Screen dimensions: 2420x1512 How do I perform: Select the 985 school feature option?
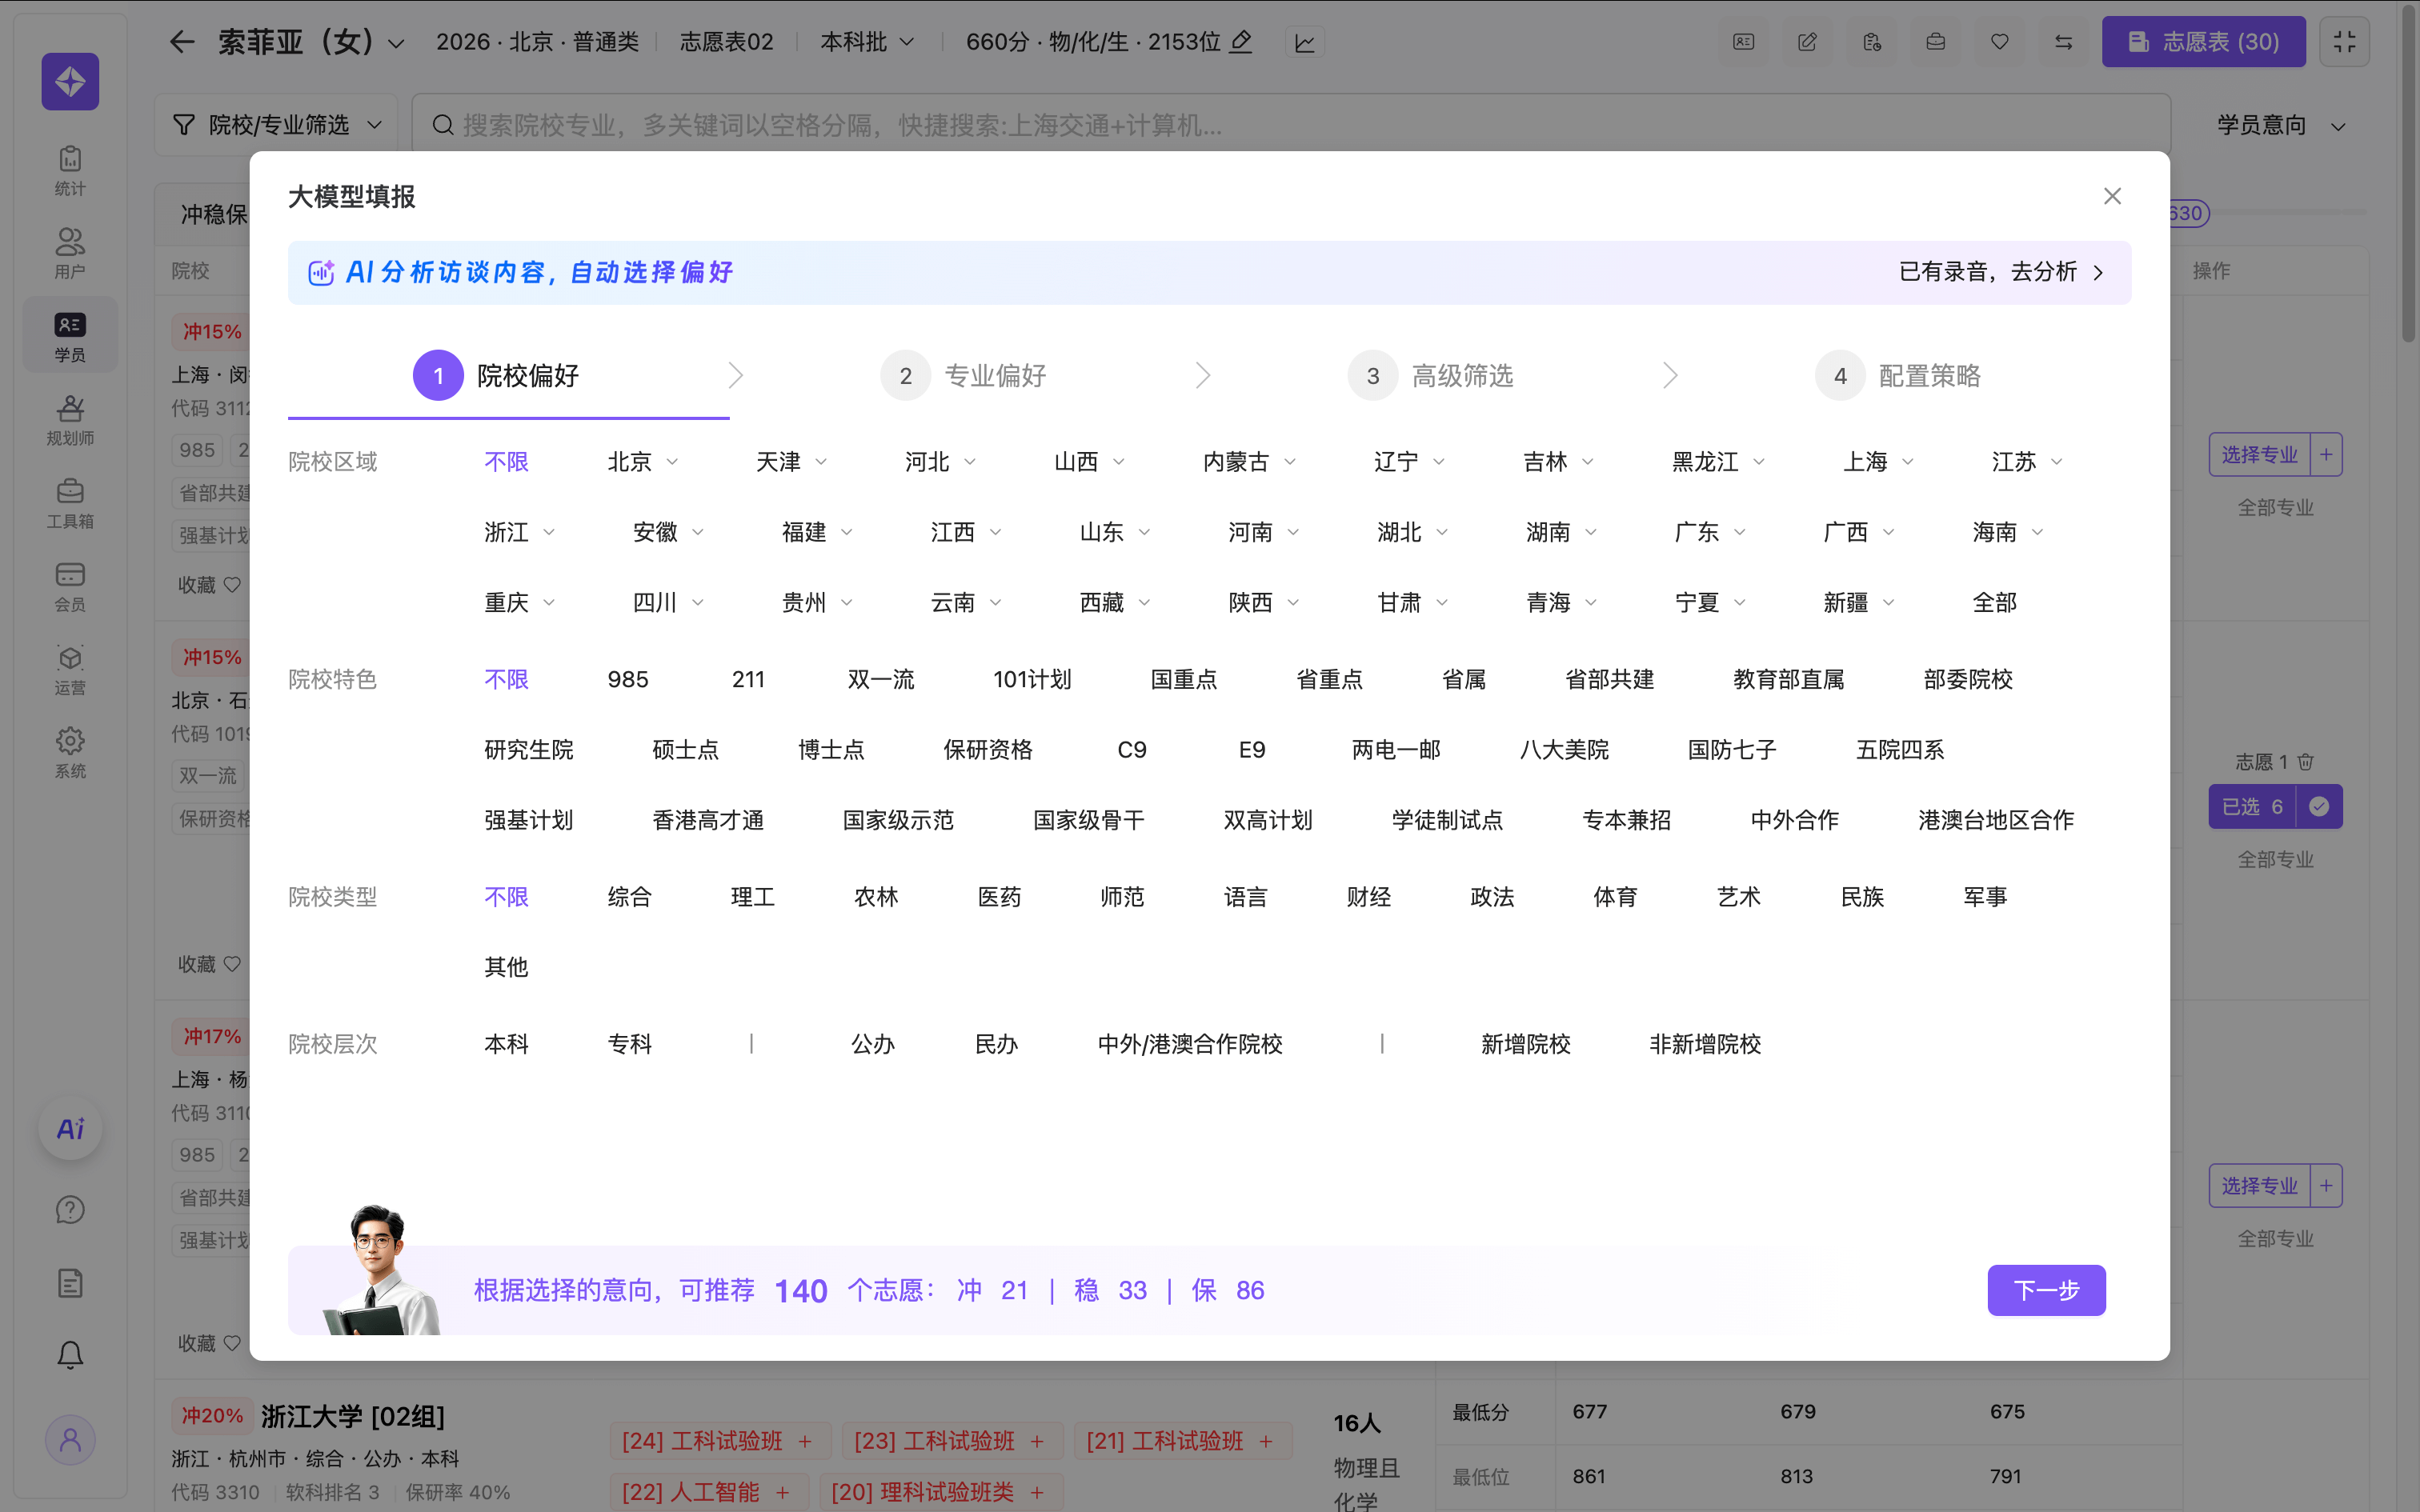[628, 680]
